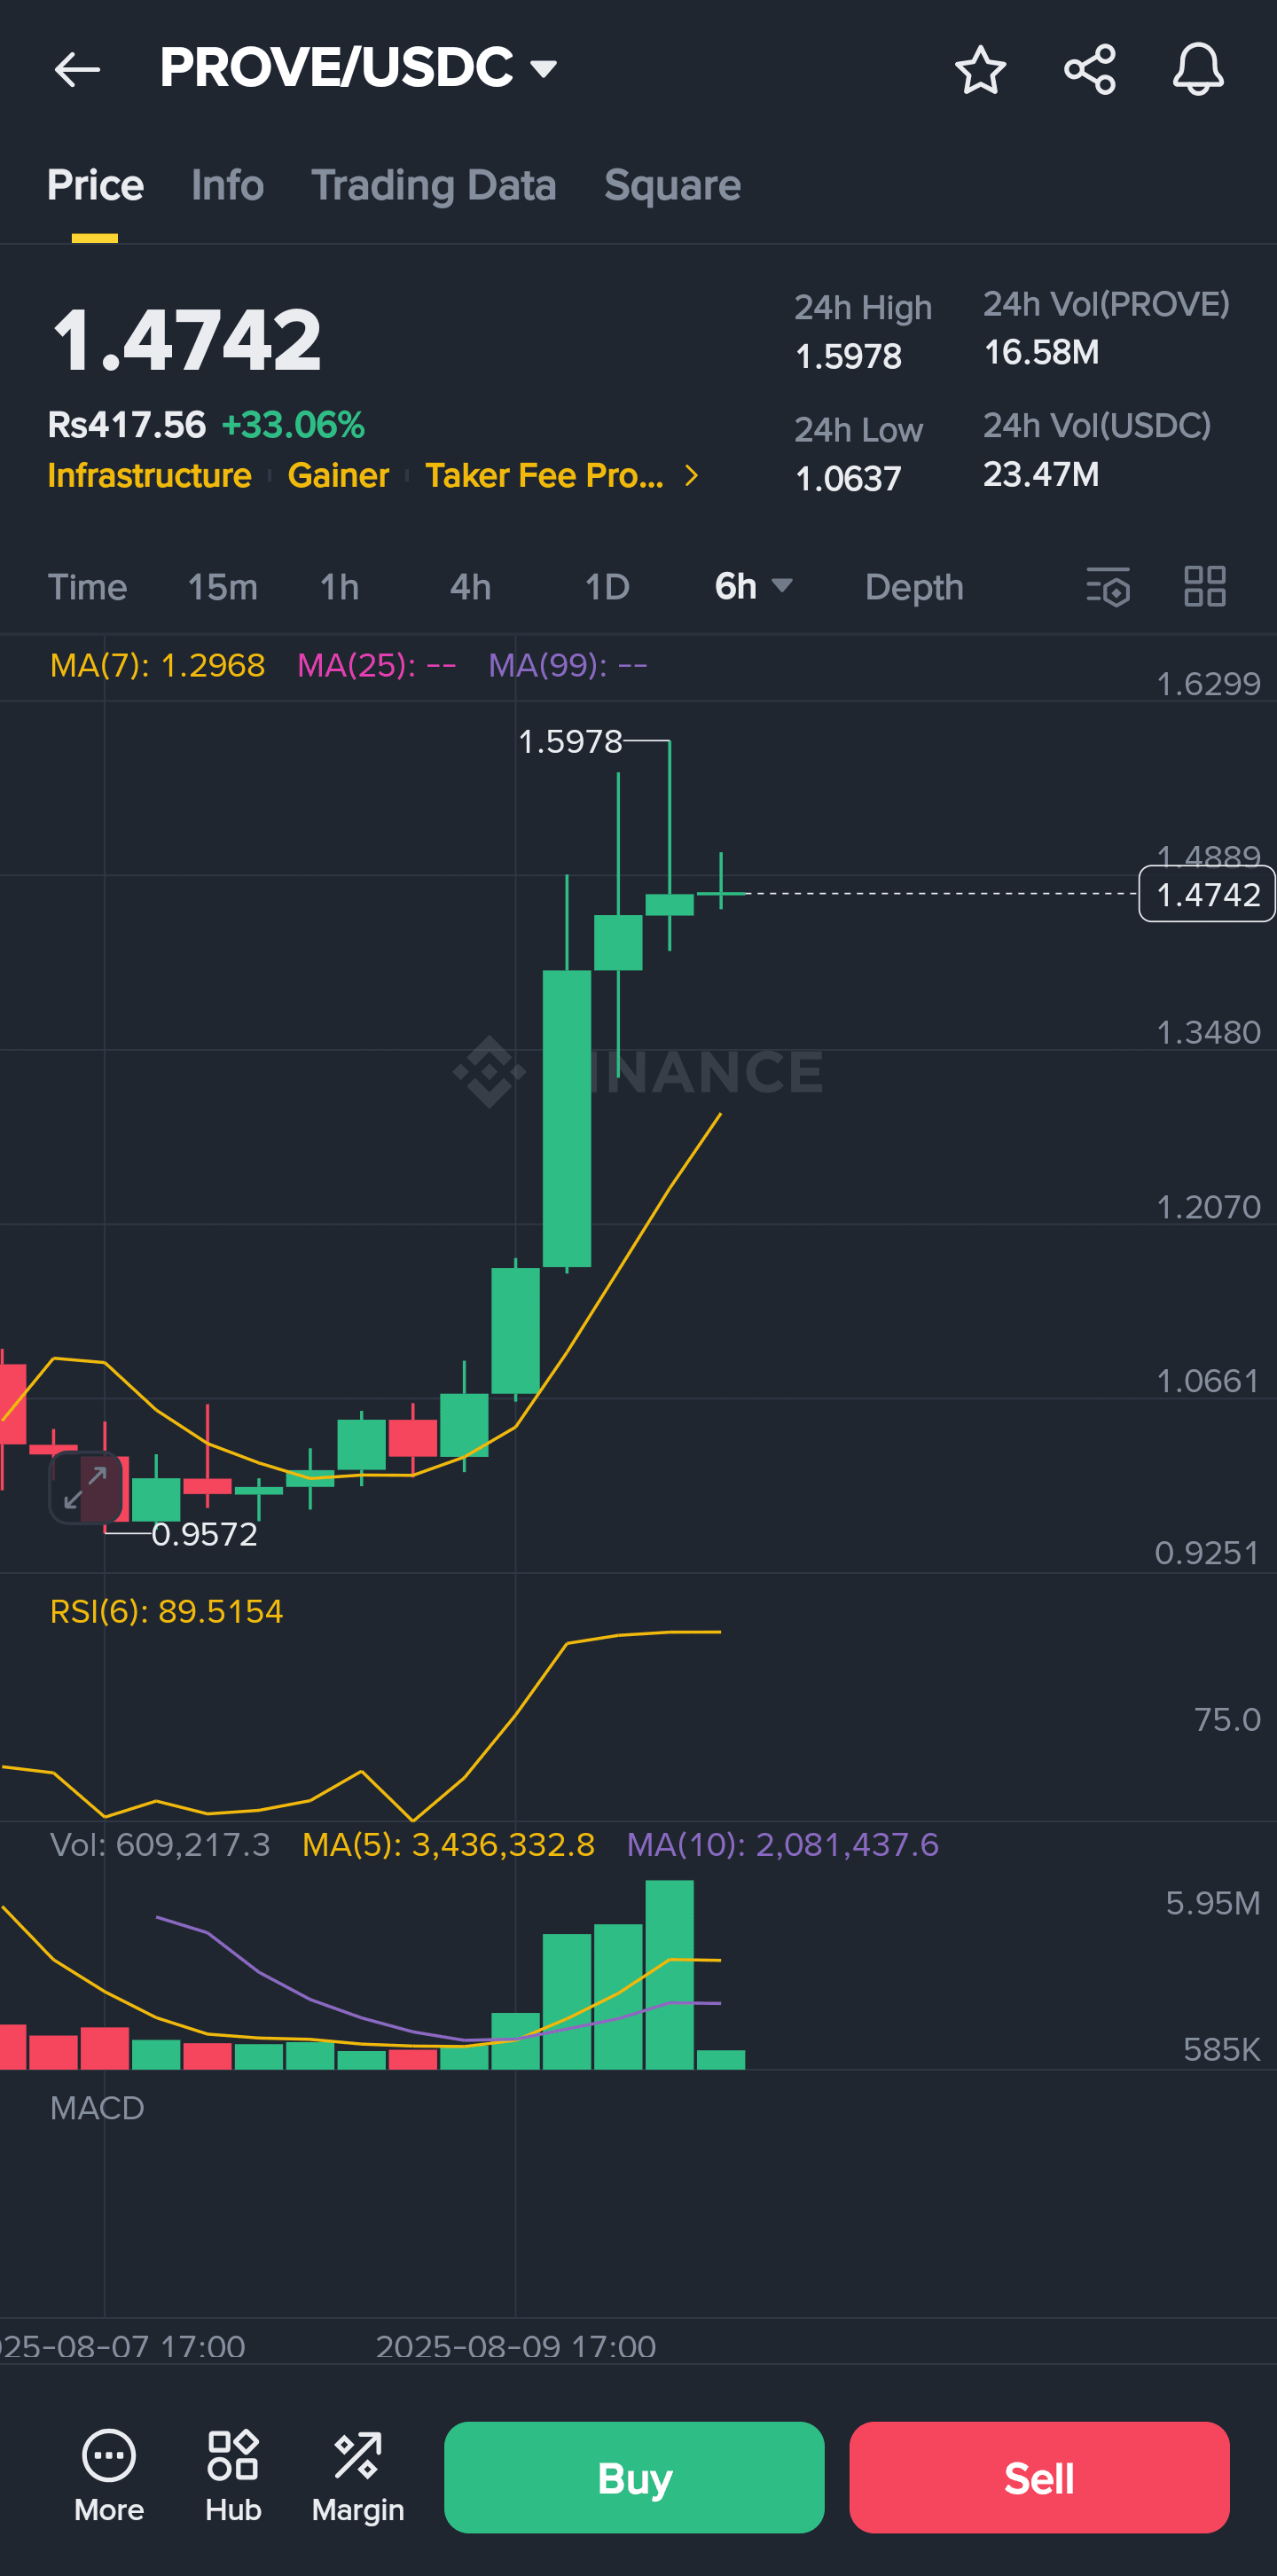
Task: Open price alert bell icon
Action: pos(1198,70)
